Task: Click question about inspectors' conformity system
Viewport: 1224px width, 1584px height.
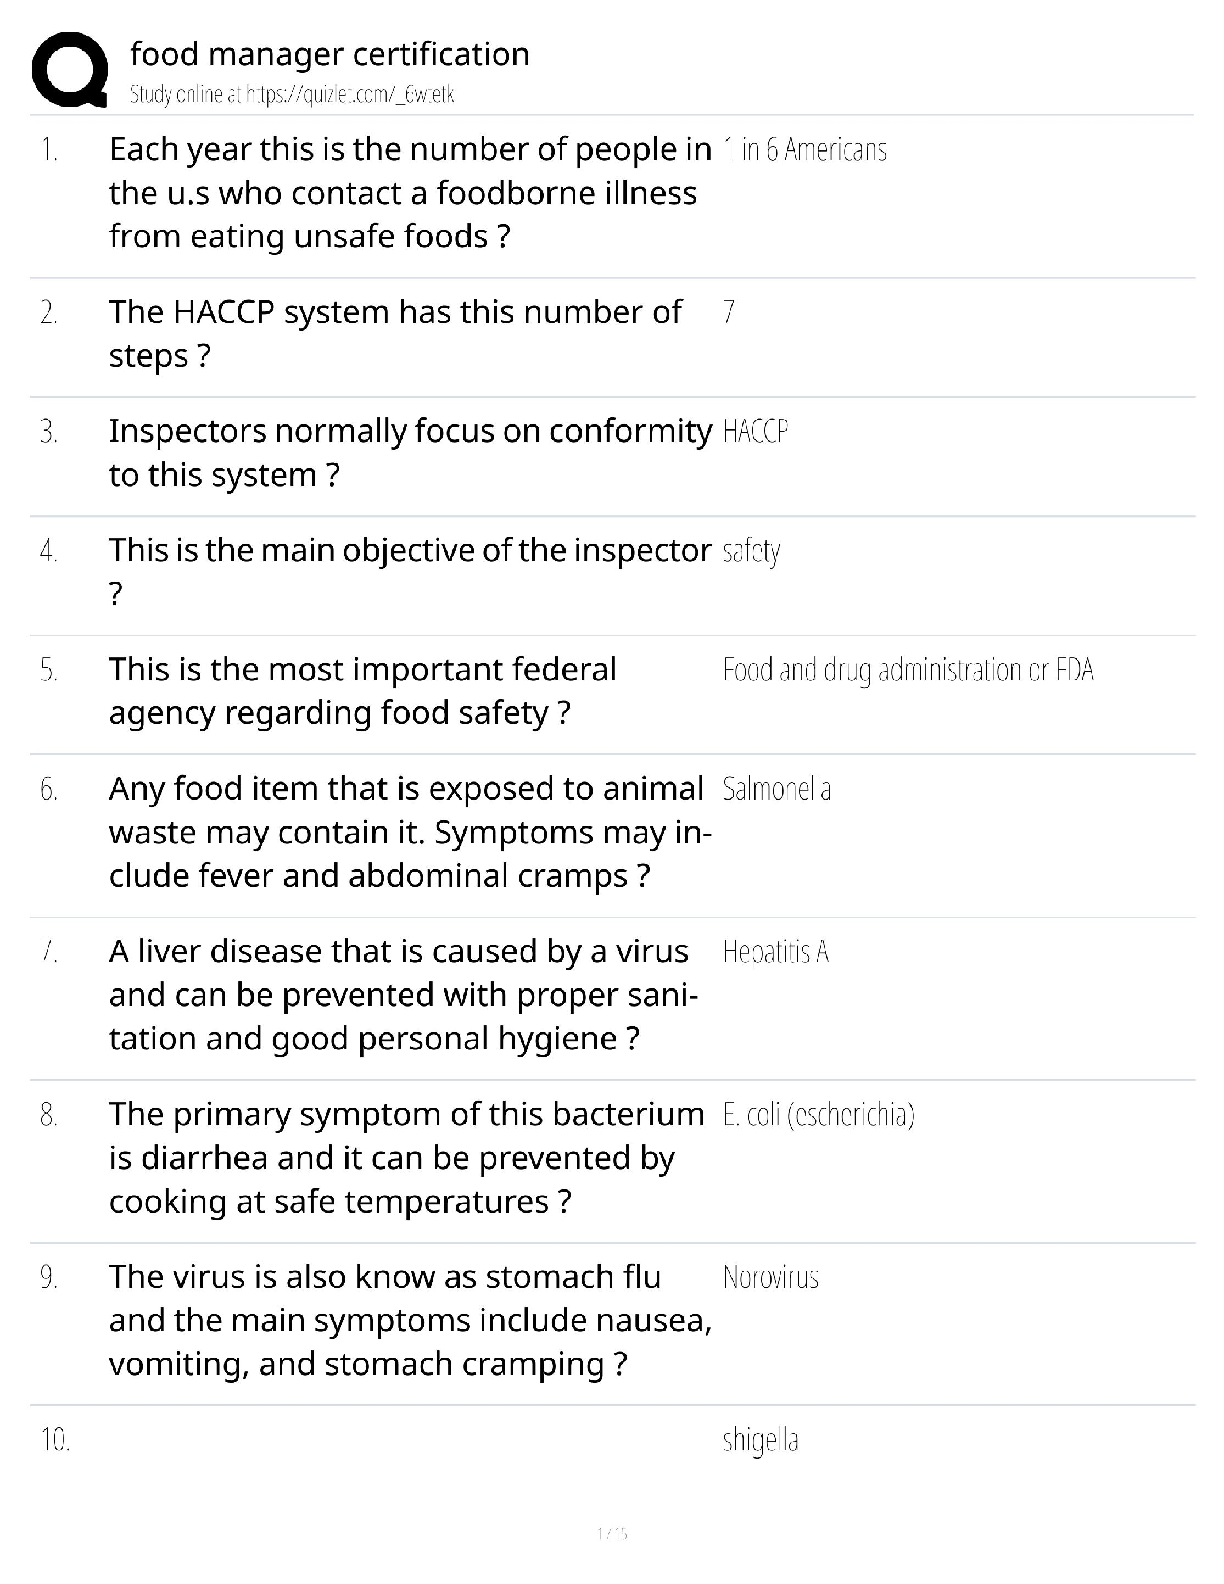Action: click(410, 452)
